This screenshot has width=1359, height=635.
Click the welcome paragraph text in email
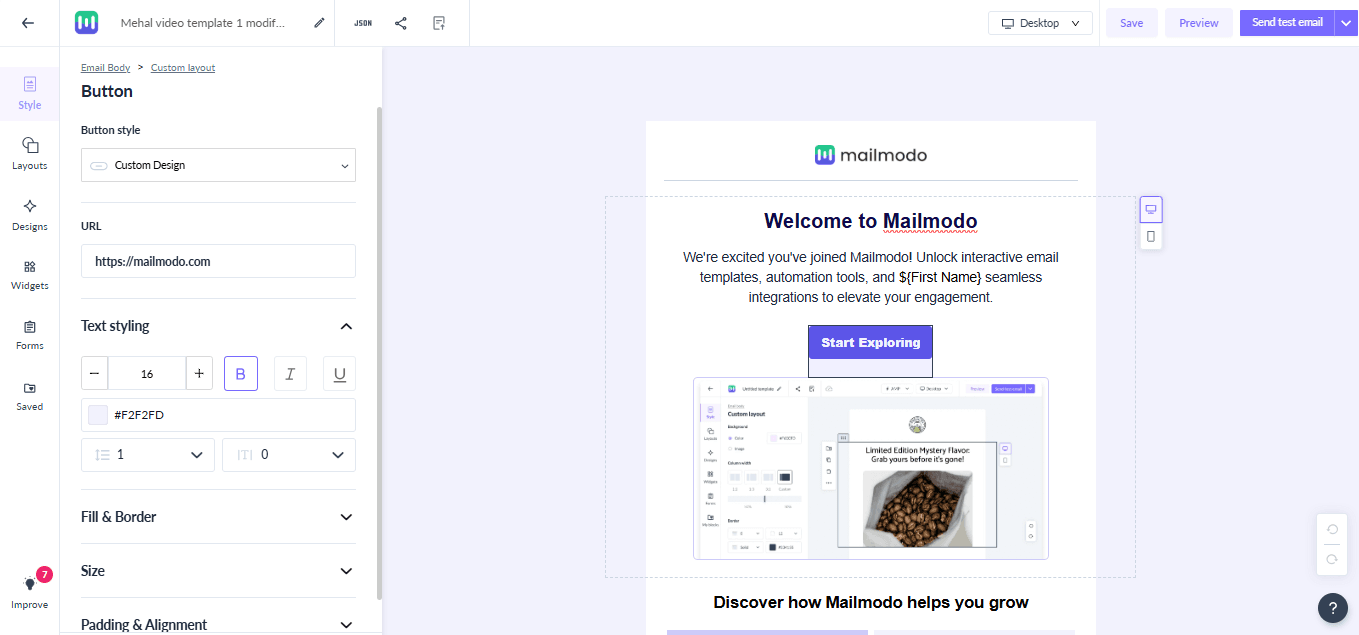[x=871, y=277]
